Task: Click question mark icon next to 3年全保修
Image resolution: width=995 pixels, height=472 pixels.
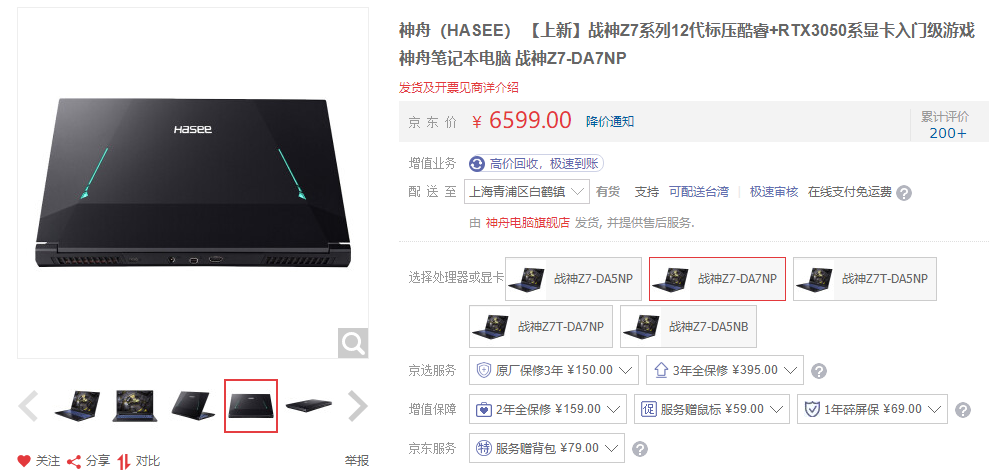Action: 819,370
